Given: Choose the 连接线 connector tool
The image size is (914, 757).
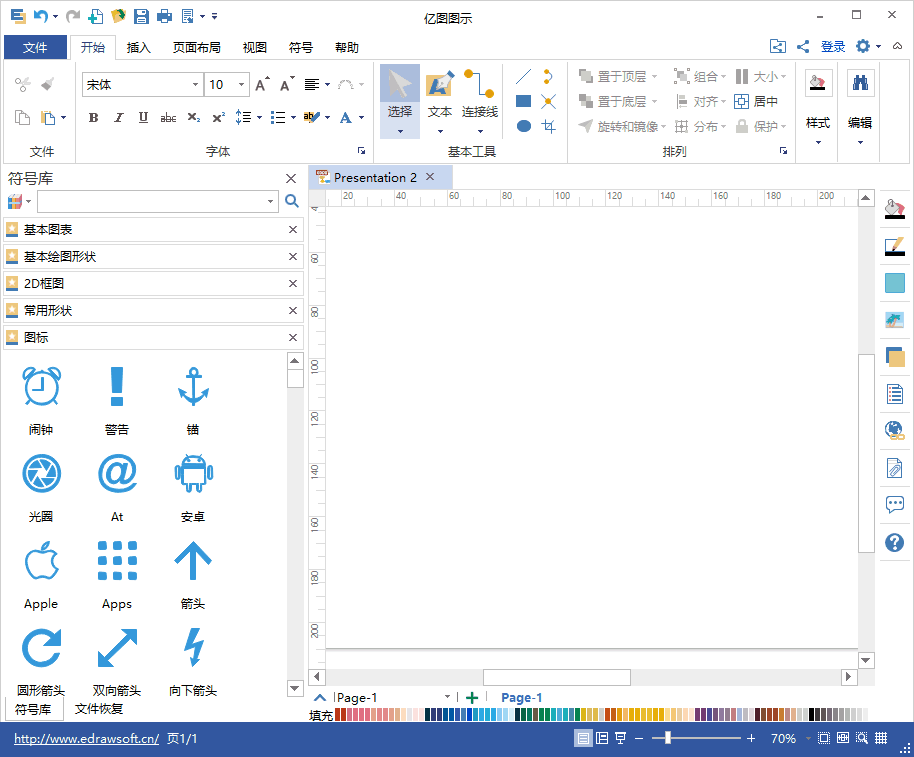Looking at the screenshot, I should click(x=480, y=101).
